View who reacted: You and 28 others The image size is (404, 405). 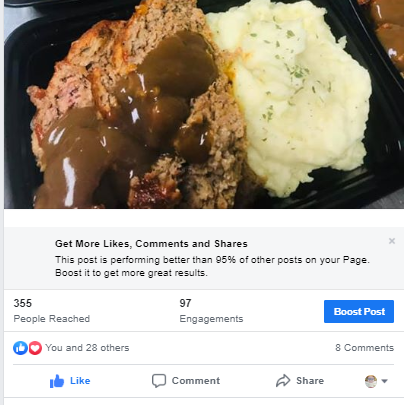(x=87, y=348)
